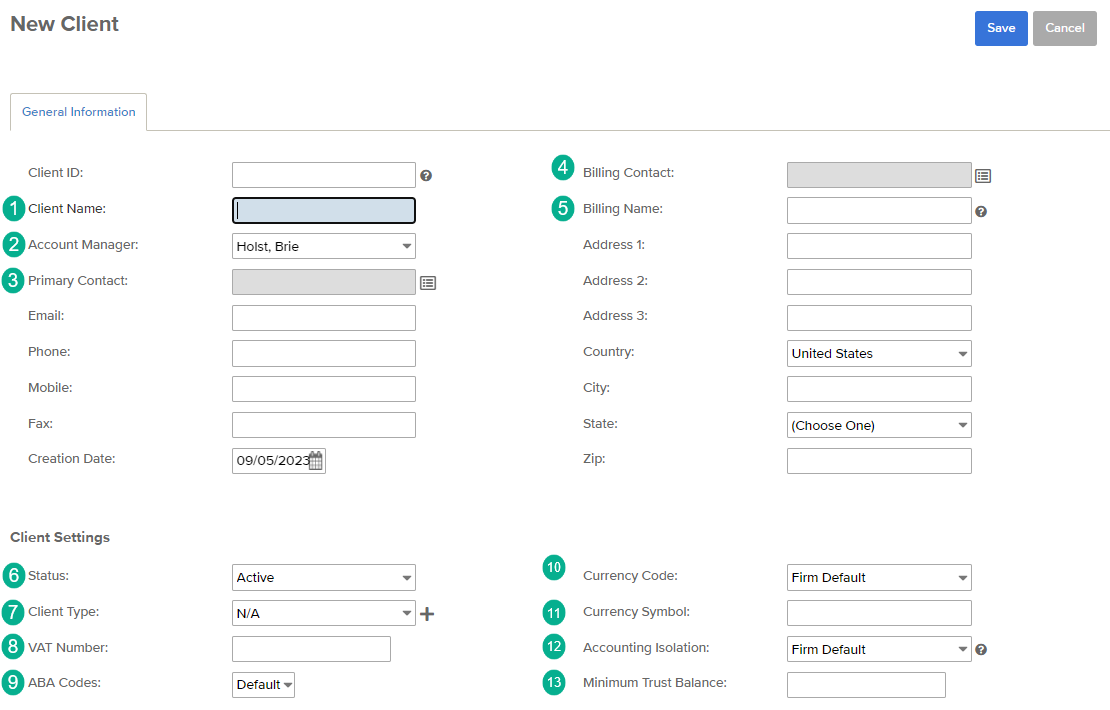Add a new Client Type with plus icon
This screenshot has width=1110, height=710.
[x=427, y=614]
